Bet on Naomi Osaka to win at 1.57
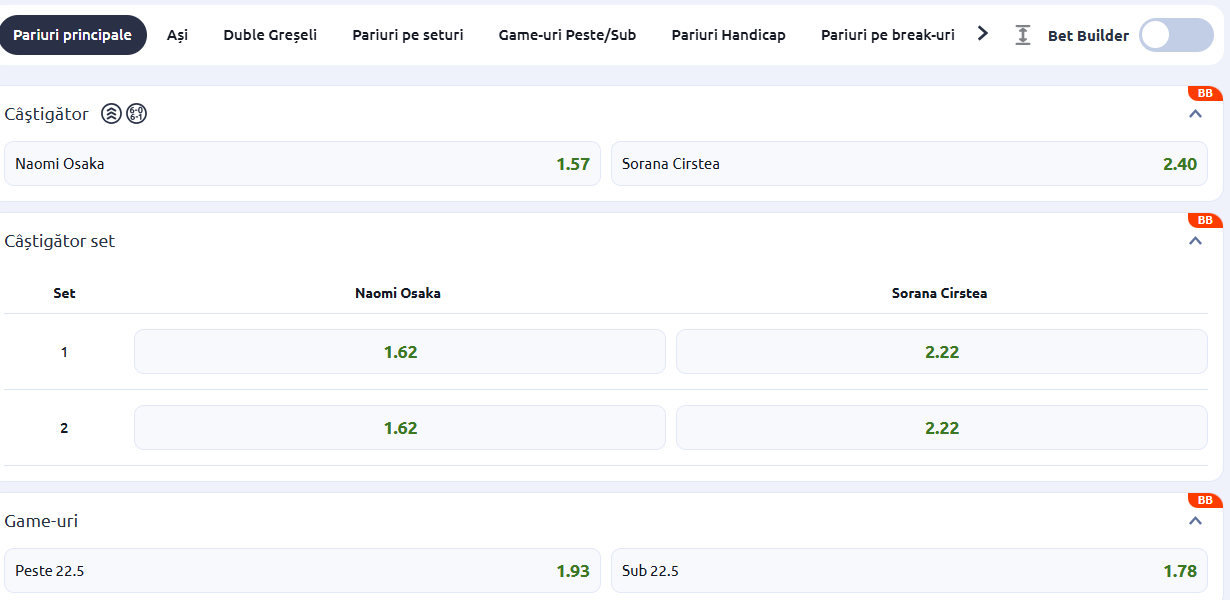 (302, 164)
